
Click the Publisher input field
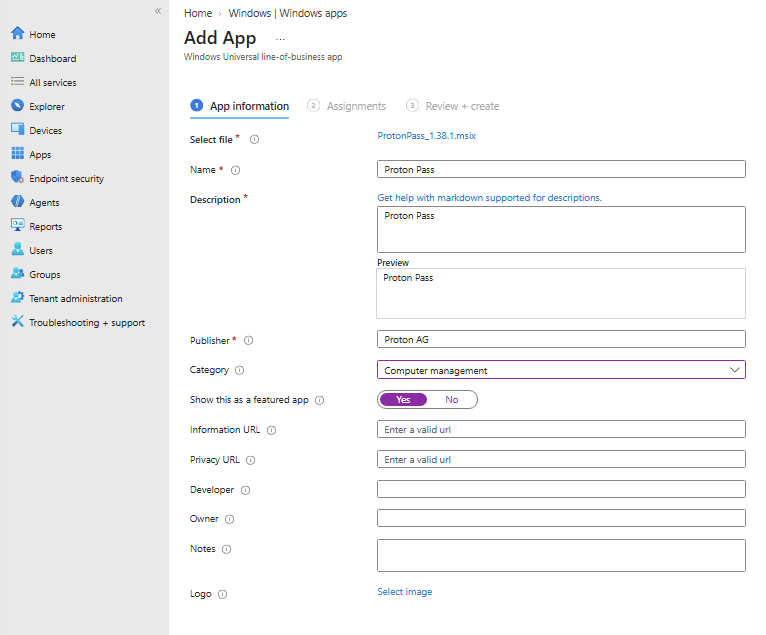561,339
